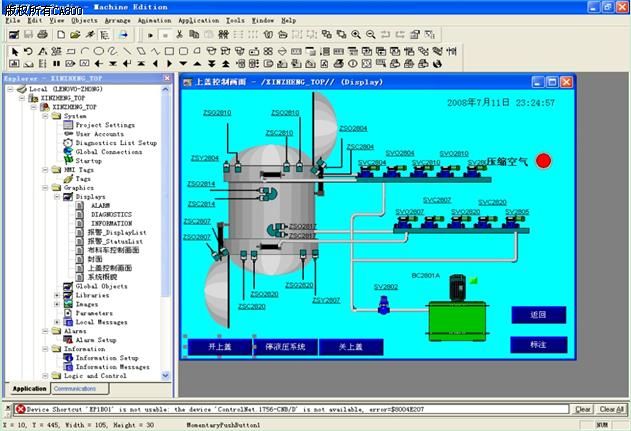Viewport: 631px width, 431px height.
Task: Select the arrow Select tool in objects toolbar
Action: pos(13,51)
